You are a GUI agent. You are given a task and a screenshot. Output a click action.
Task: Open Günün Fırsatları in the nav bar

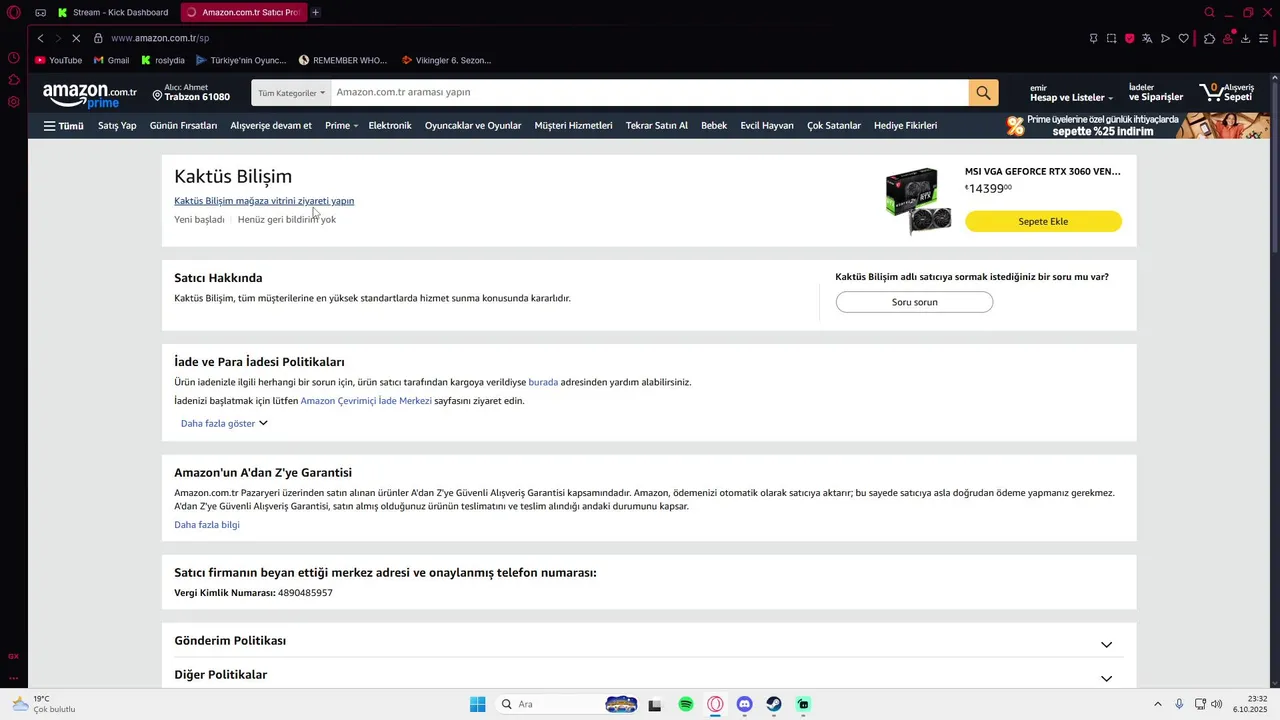tap(183, 126)
